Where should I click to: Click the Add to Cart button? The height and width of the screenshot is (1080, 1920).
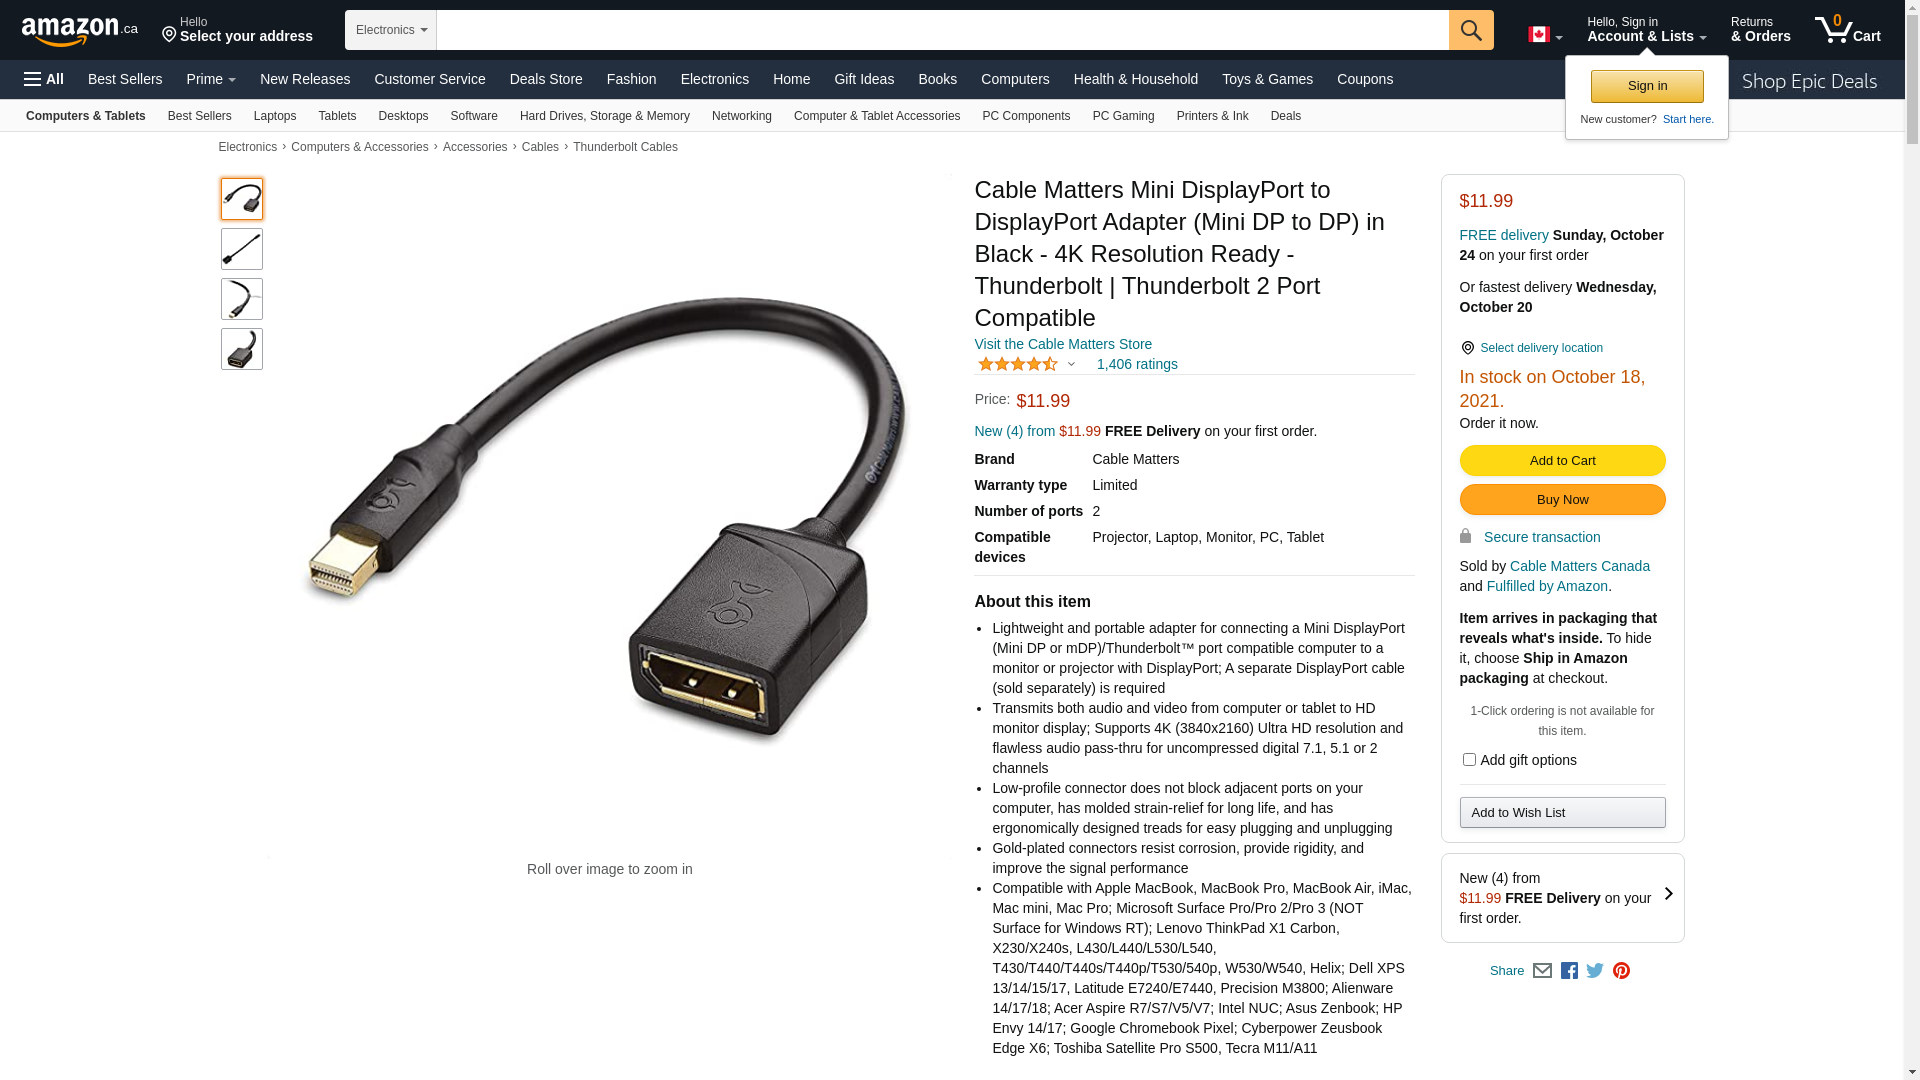(1562, 461)
